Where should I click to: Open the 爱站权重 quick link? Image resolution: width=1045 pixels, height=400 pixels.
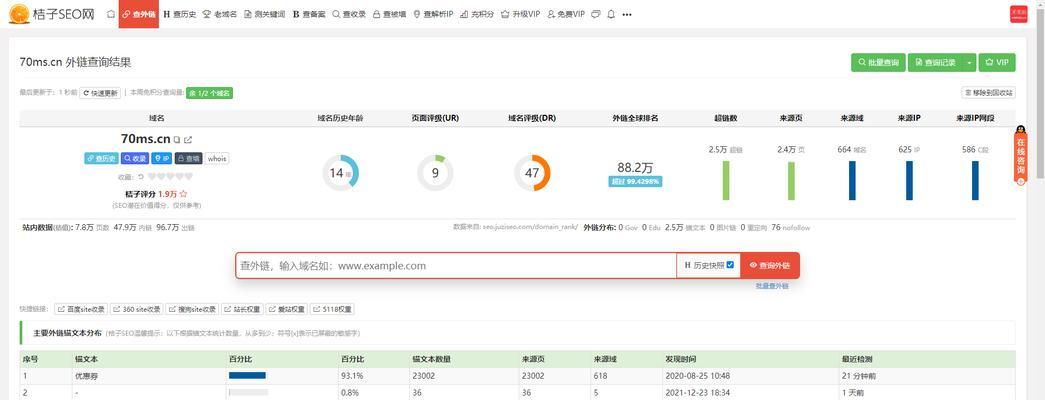(x=287, y=309)
